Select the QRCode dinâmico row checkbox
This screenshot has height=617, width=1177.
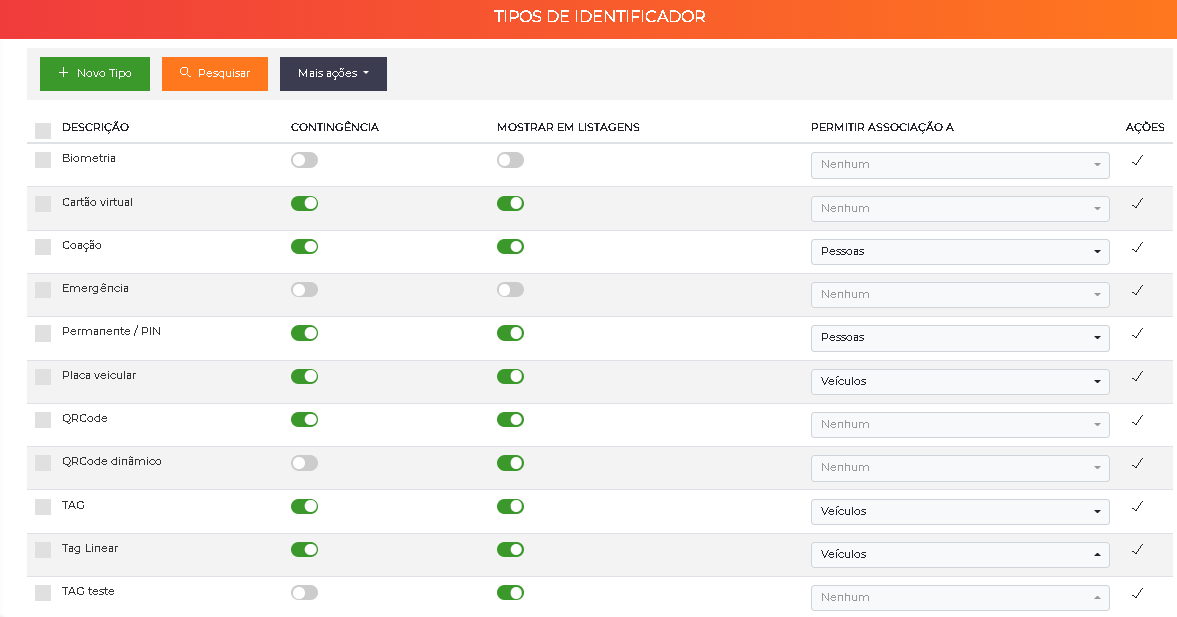[43, 463]
